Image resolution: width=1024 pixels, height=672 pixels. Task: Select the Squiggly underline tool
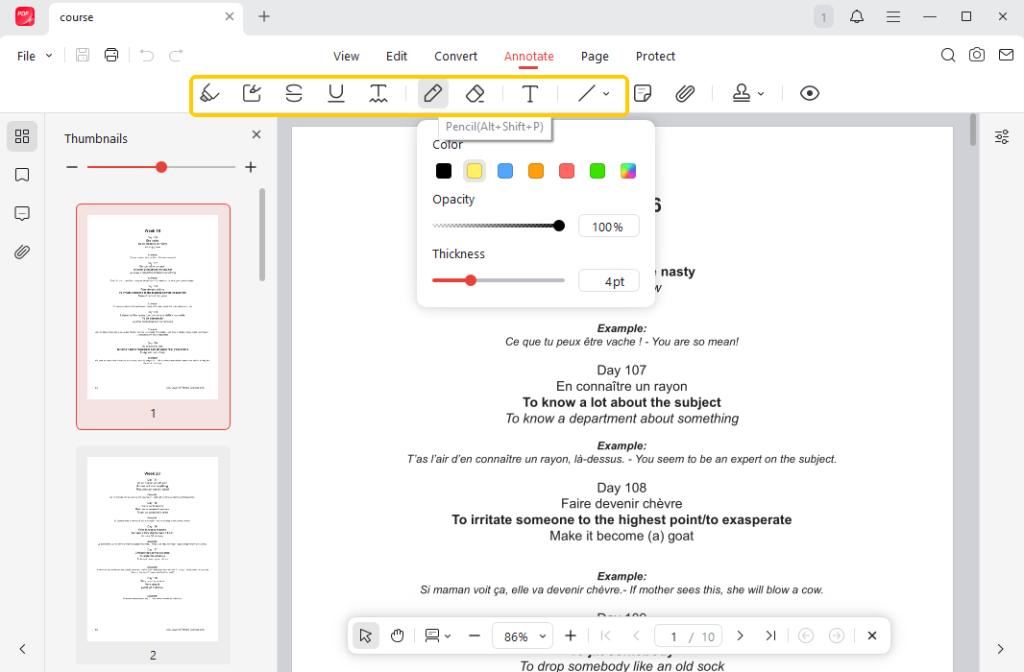378,93
